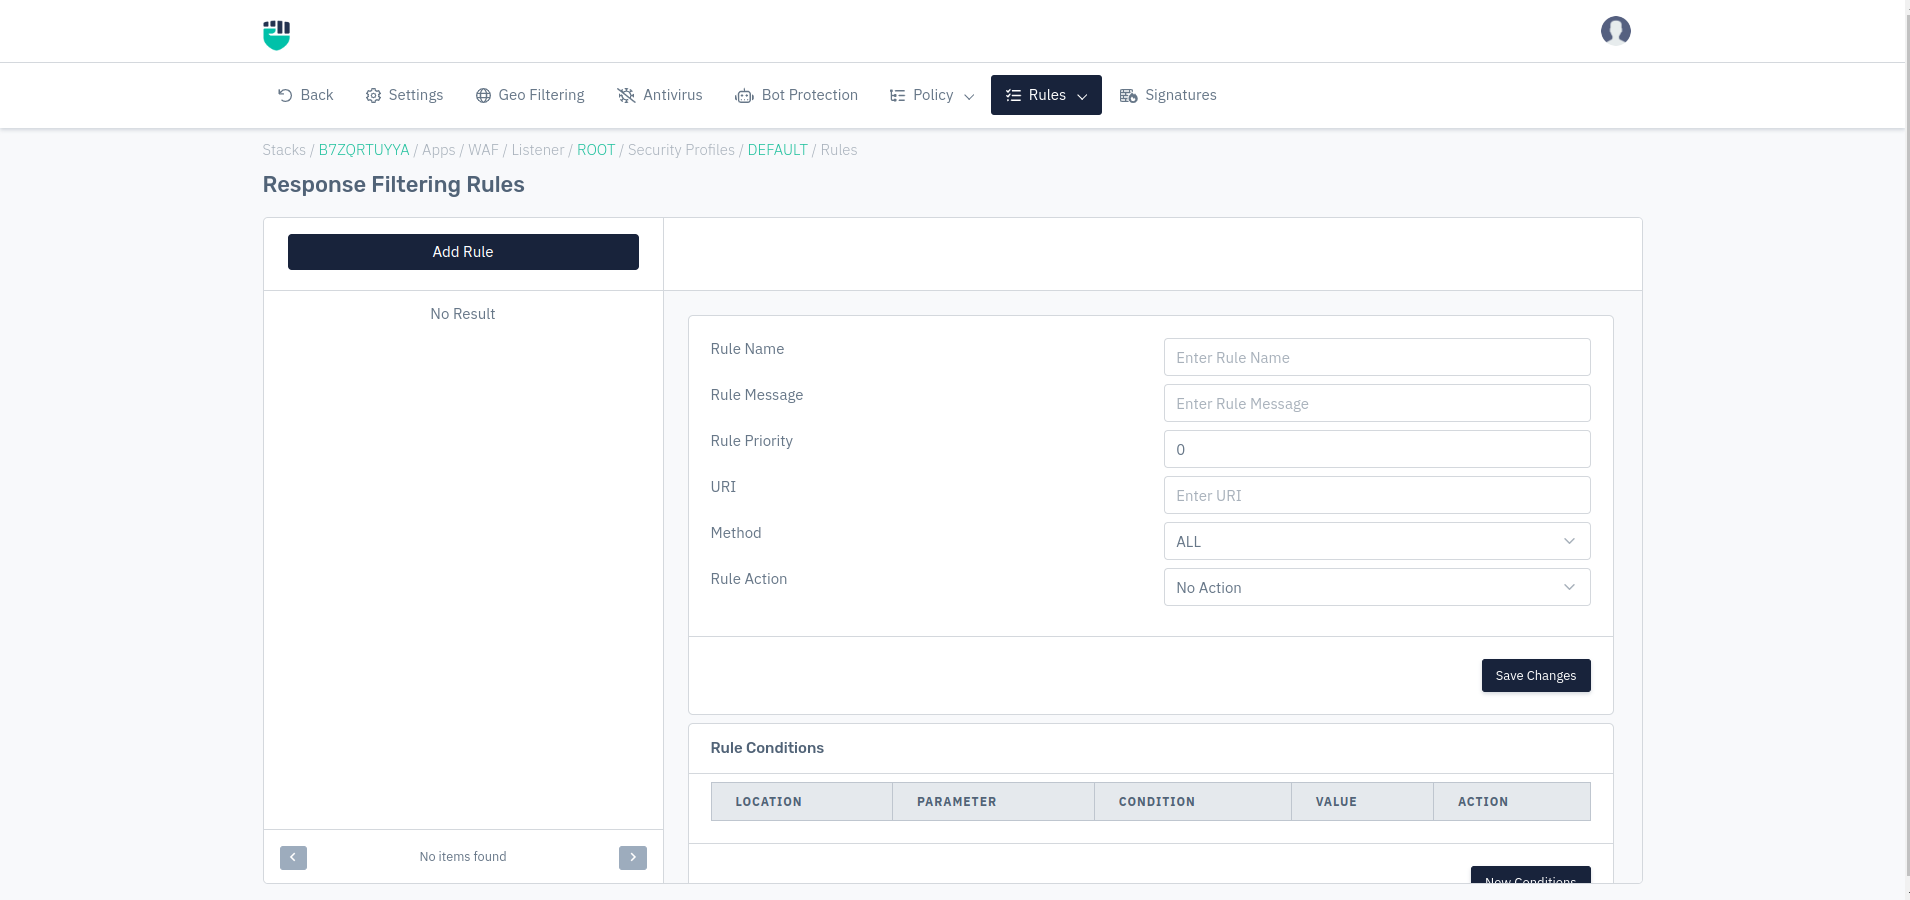Click the Rule Message label
Screen dimensions: 1910x900
[757, 395]
